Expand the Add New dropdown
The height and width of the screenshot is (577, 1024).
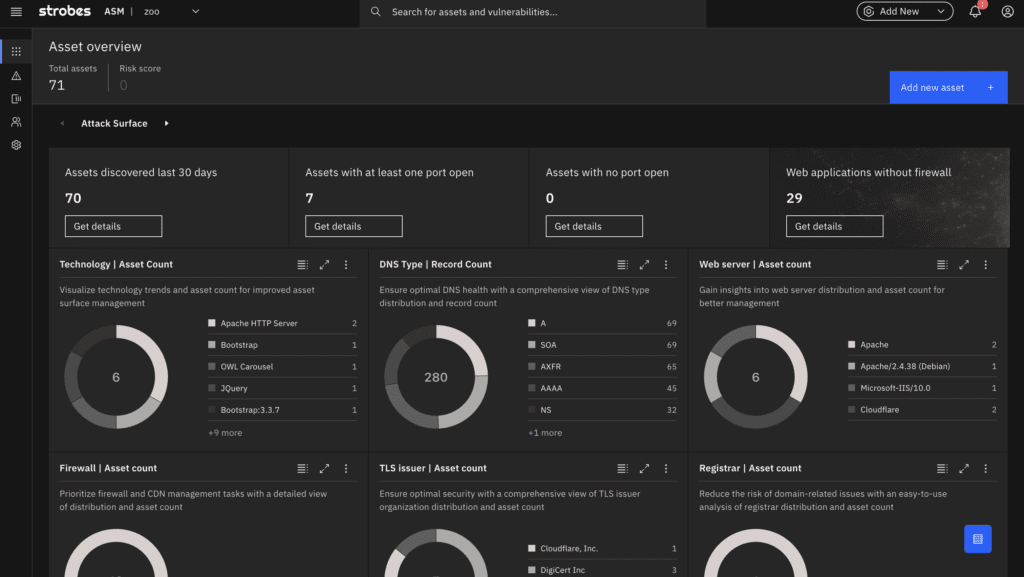(904, 12)
